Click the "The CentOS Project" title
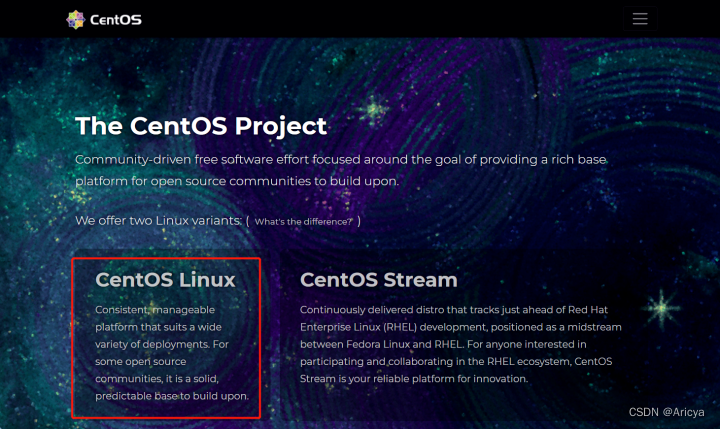 pos(201,126)
